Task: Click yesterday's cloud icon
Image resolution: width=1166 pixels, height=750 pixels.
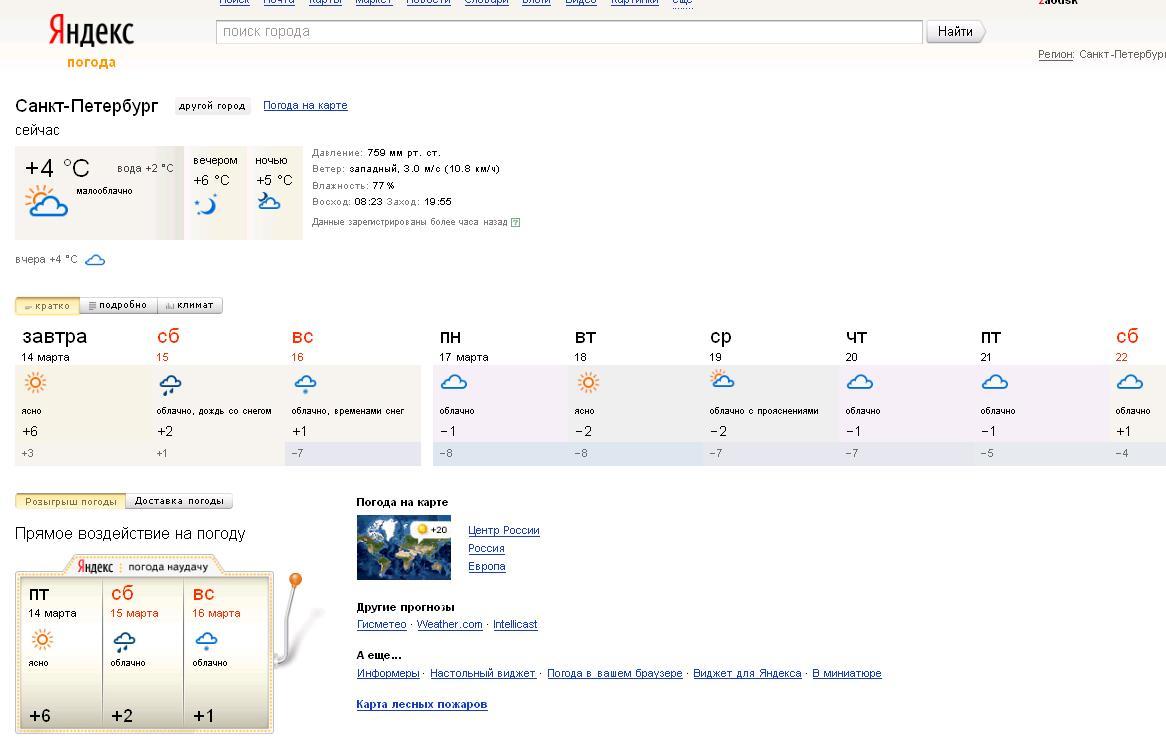Action: pos(95,260)
